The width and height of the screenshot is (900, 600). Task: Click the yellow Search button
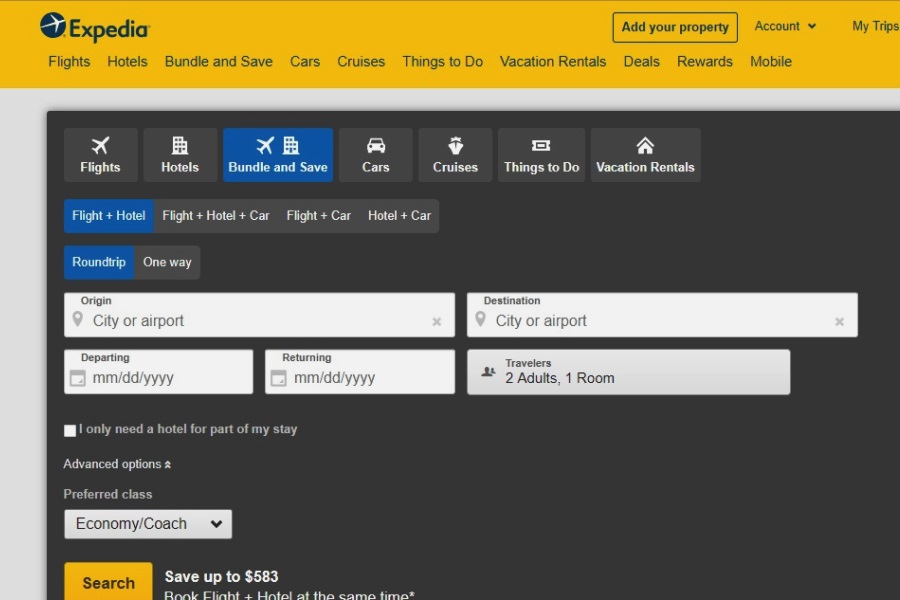pyautogui.click(x=108, y=582)
